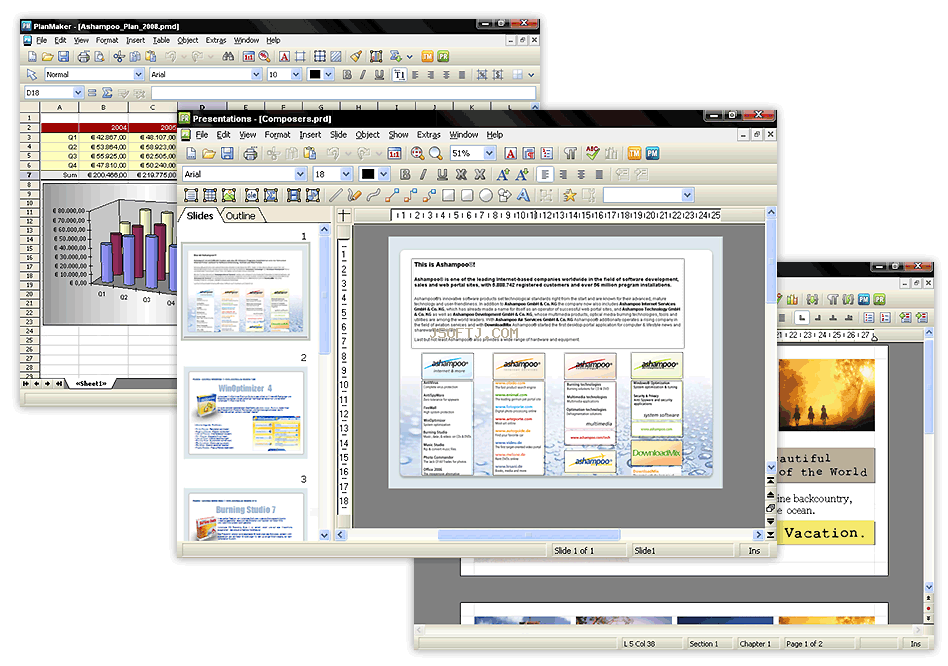
Task: Click the PR icon in TextMaker window toolbar
Action: (880, 299)
